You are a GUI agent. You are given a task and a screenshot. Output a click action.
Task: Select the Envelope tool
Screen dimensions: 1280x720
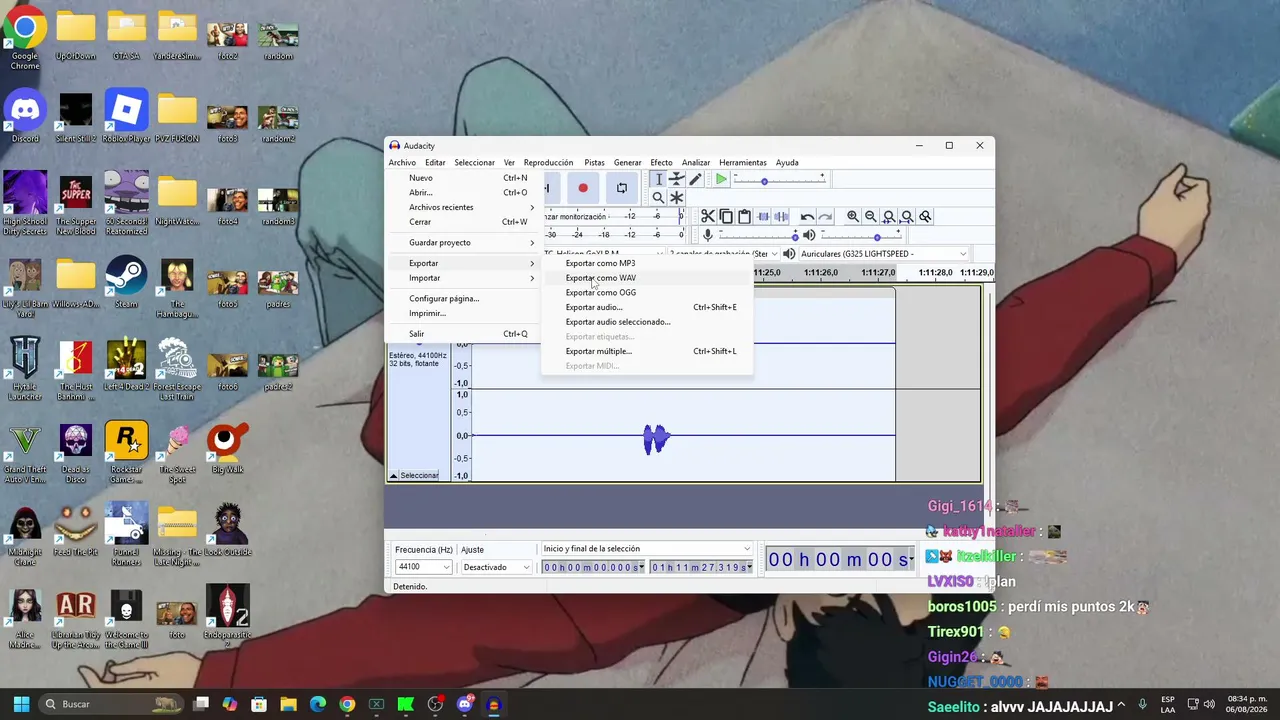(677, 179)
